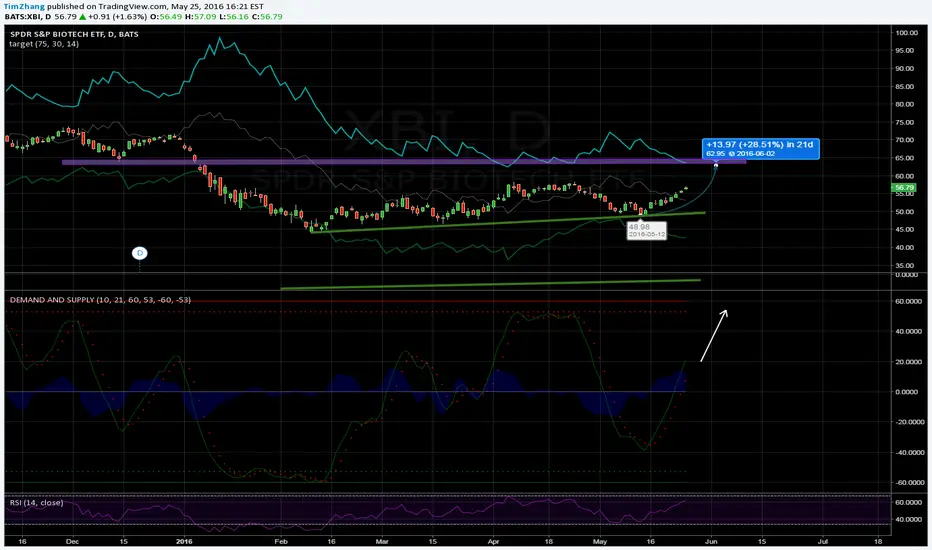
Task: Click the Feb date on time axis
Action: pos(281,542)
